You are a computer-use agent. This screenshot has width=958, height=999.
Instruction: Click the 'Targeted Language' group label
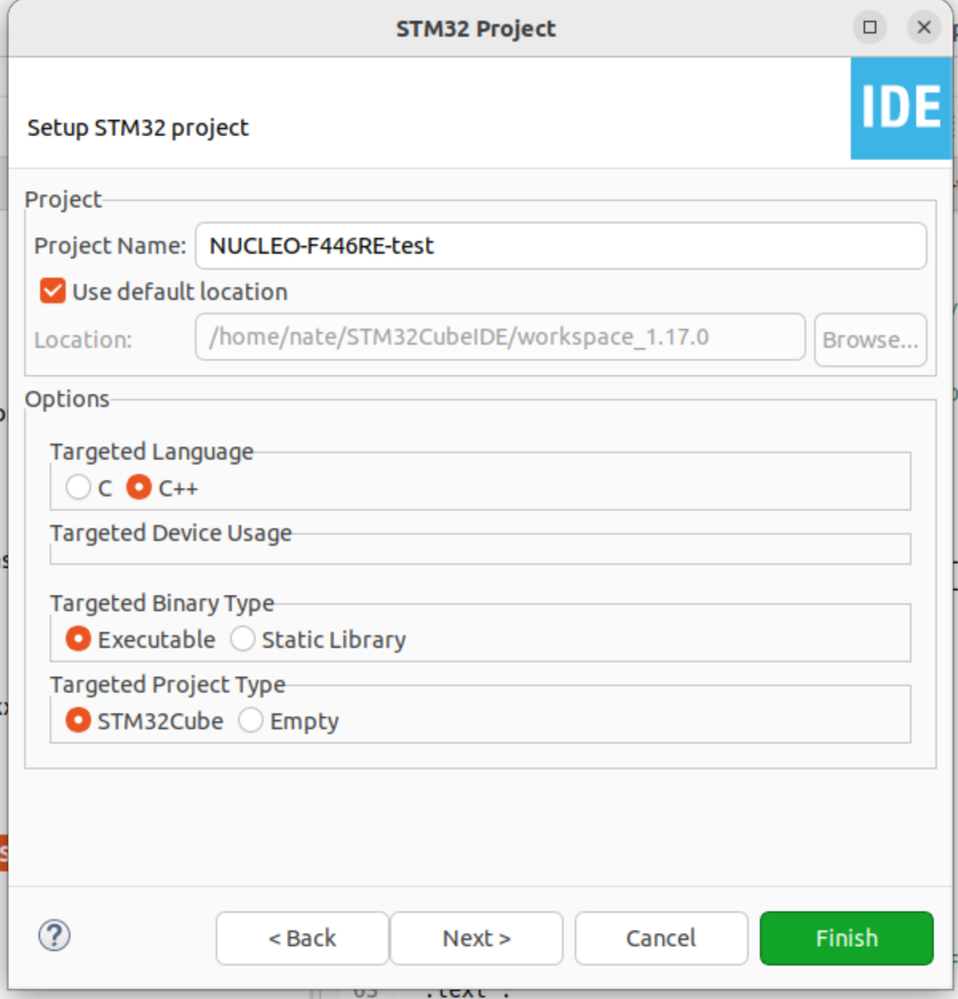[152, 451]
